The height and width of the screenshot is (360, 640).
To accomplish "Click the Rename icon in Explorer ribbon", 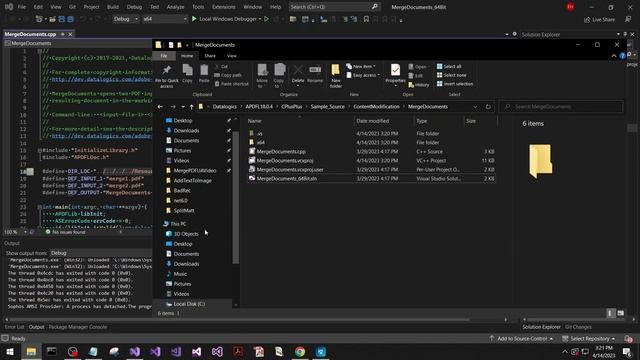I will point(315,73).
